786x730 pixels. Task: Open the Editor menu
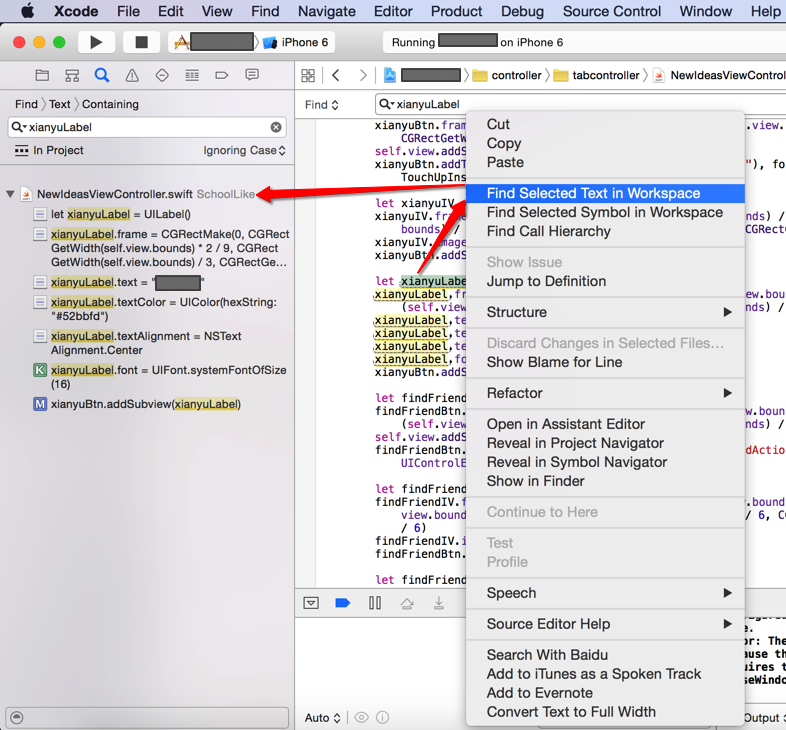[x=393, y=11]
